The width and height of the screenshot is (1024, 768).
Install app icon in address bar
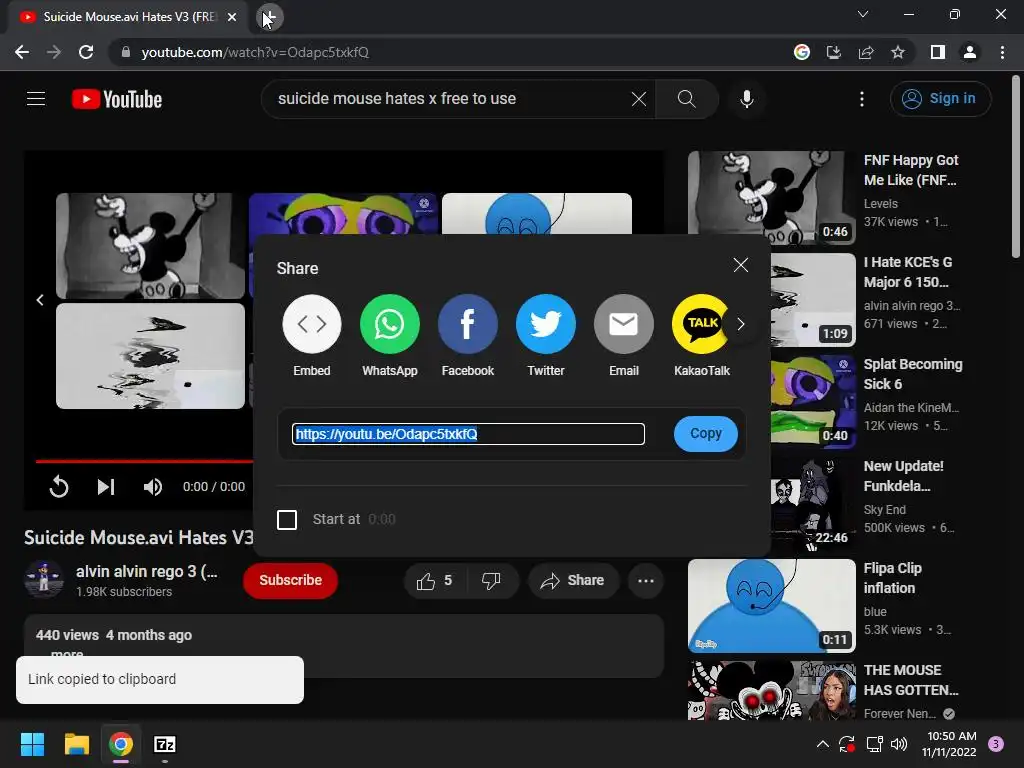tap(834, 52)
